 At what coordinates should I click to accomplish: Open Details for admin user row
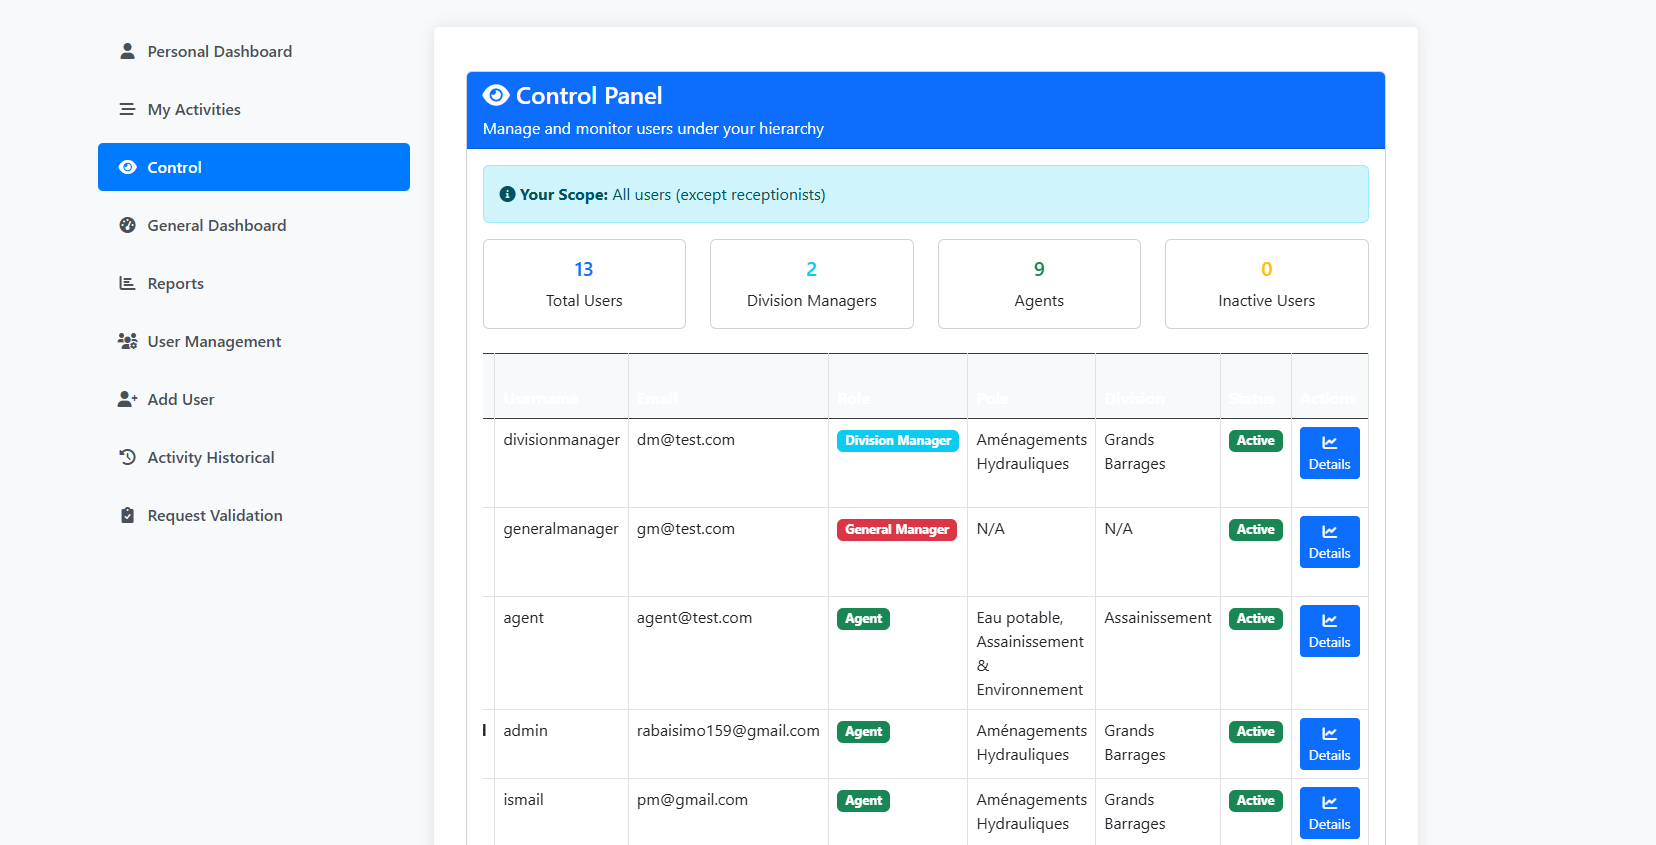click(x=1329, y=744)
